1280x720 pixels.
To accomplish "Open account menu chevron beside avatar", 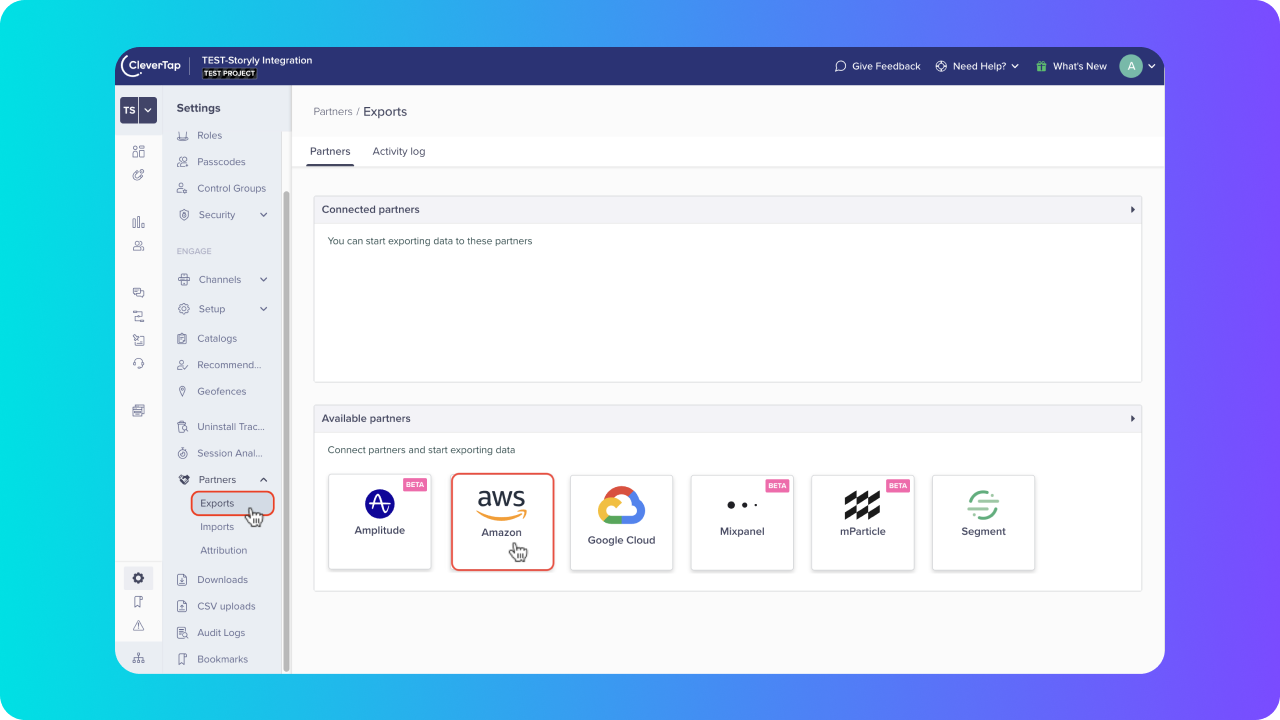I will pos(1152,67).
